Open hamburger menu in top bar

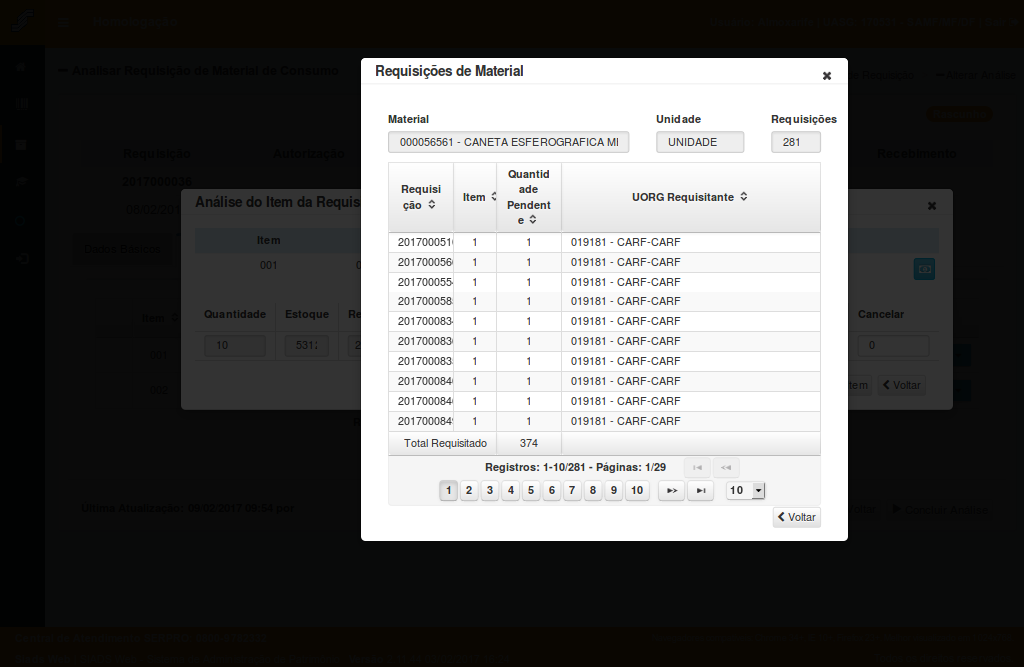pos(63,22)
